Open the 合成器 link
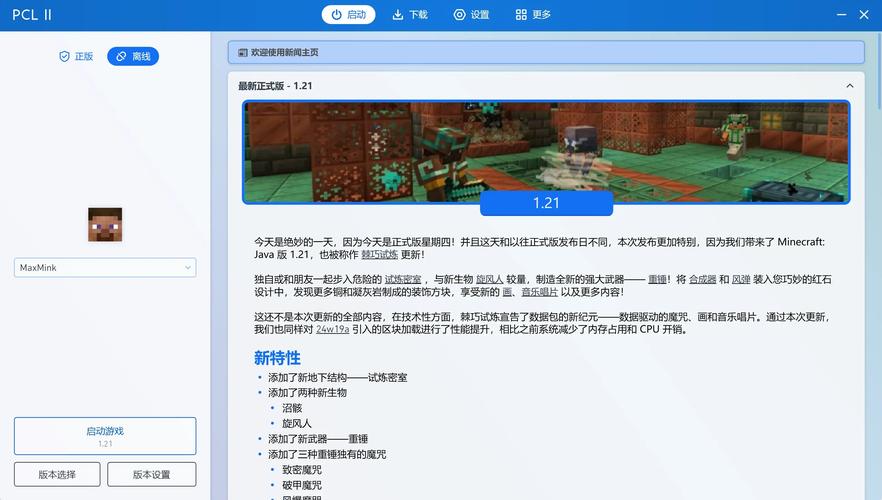This screenshot has width=882, height=500. [x=703, y=280]
